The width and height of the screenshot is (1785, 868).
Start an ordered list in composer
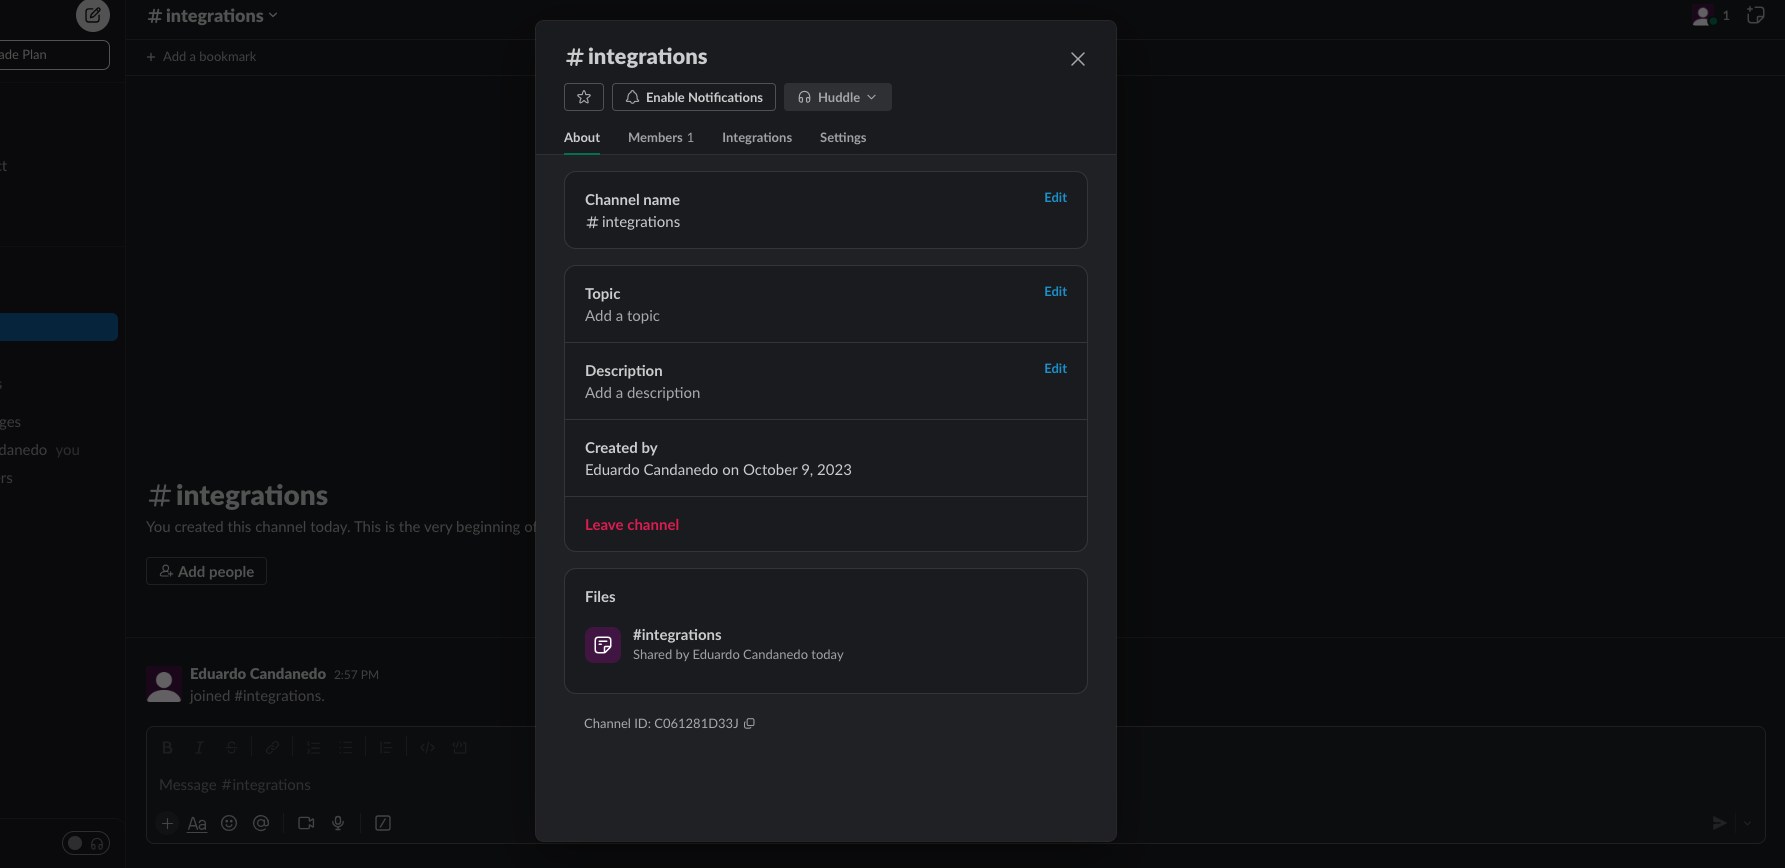[313, 747]
